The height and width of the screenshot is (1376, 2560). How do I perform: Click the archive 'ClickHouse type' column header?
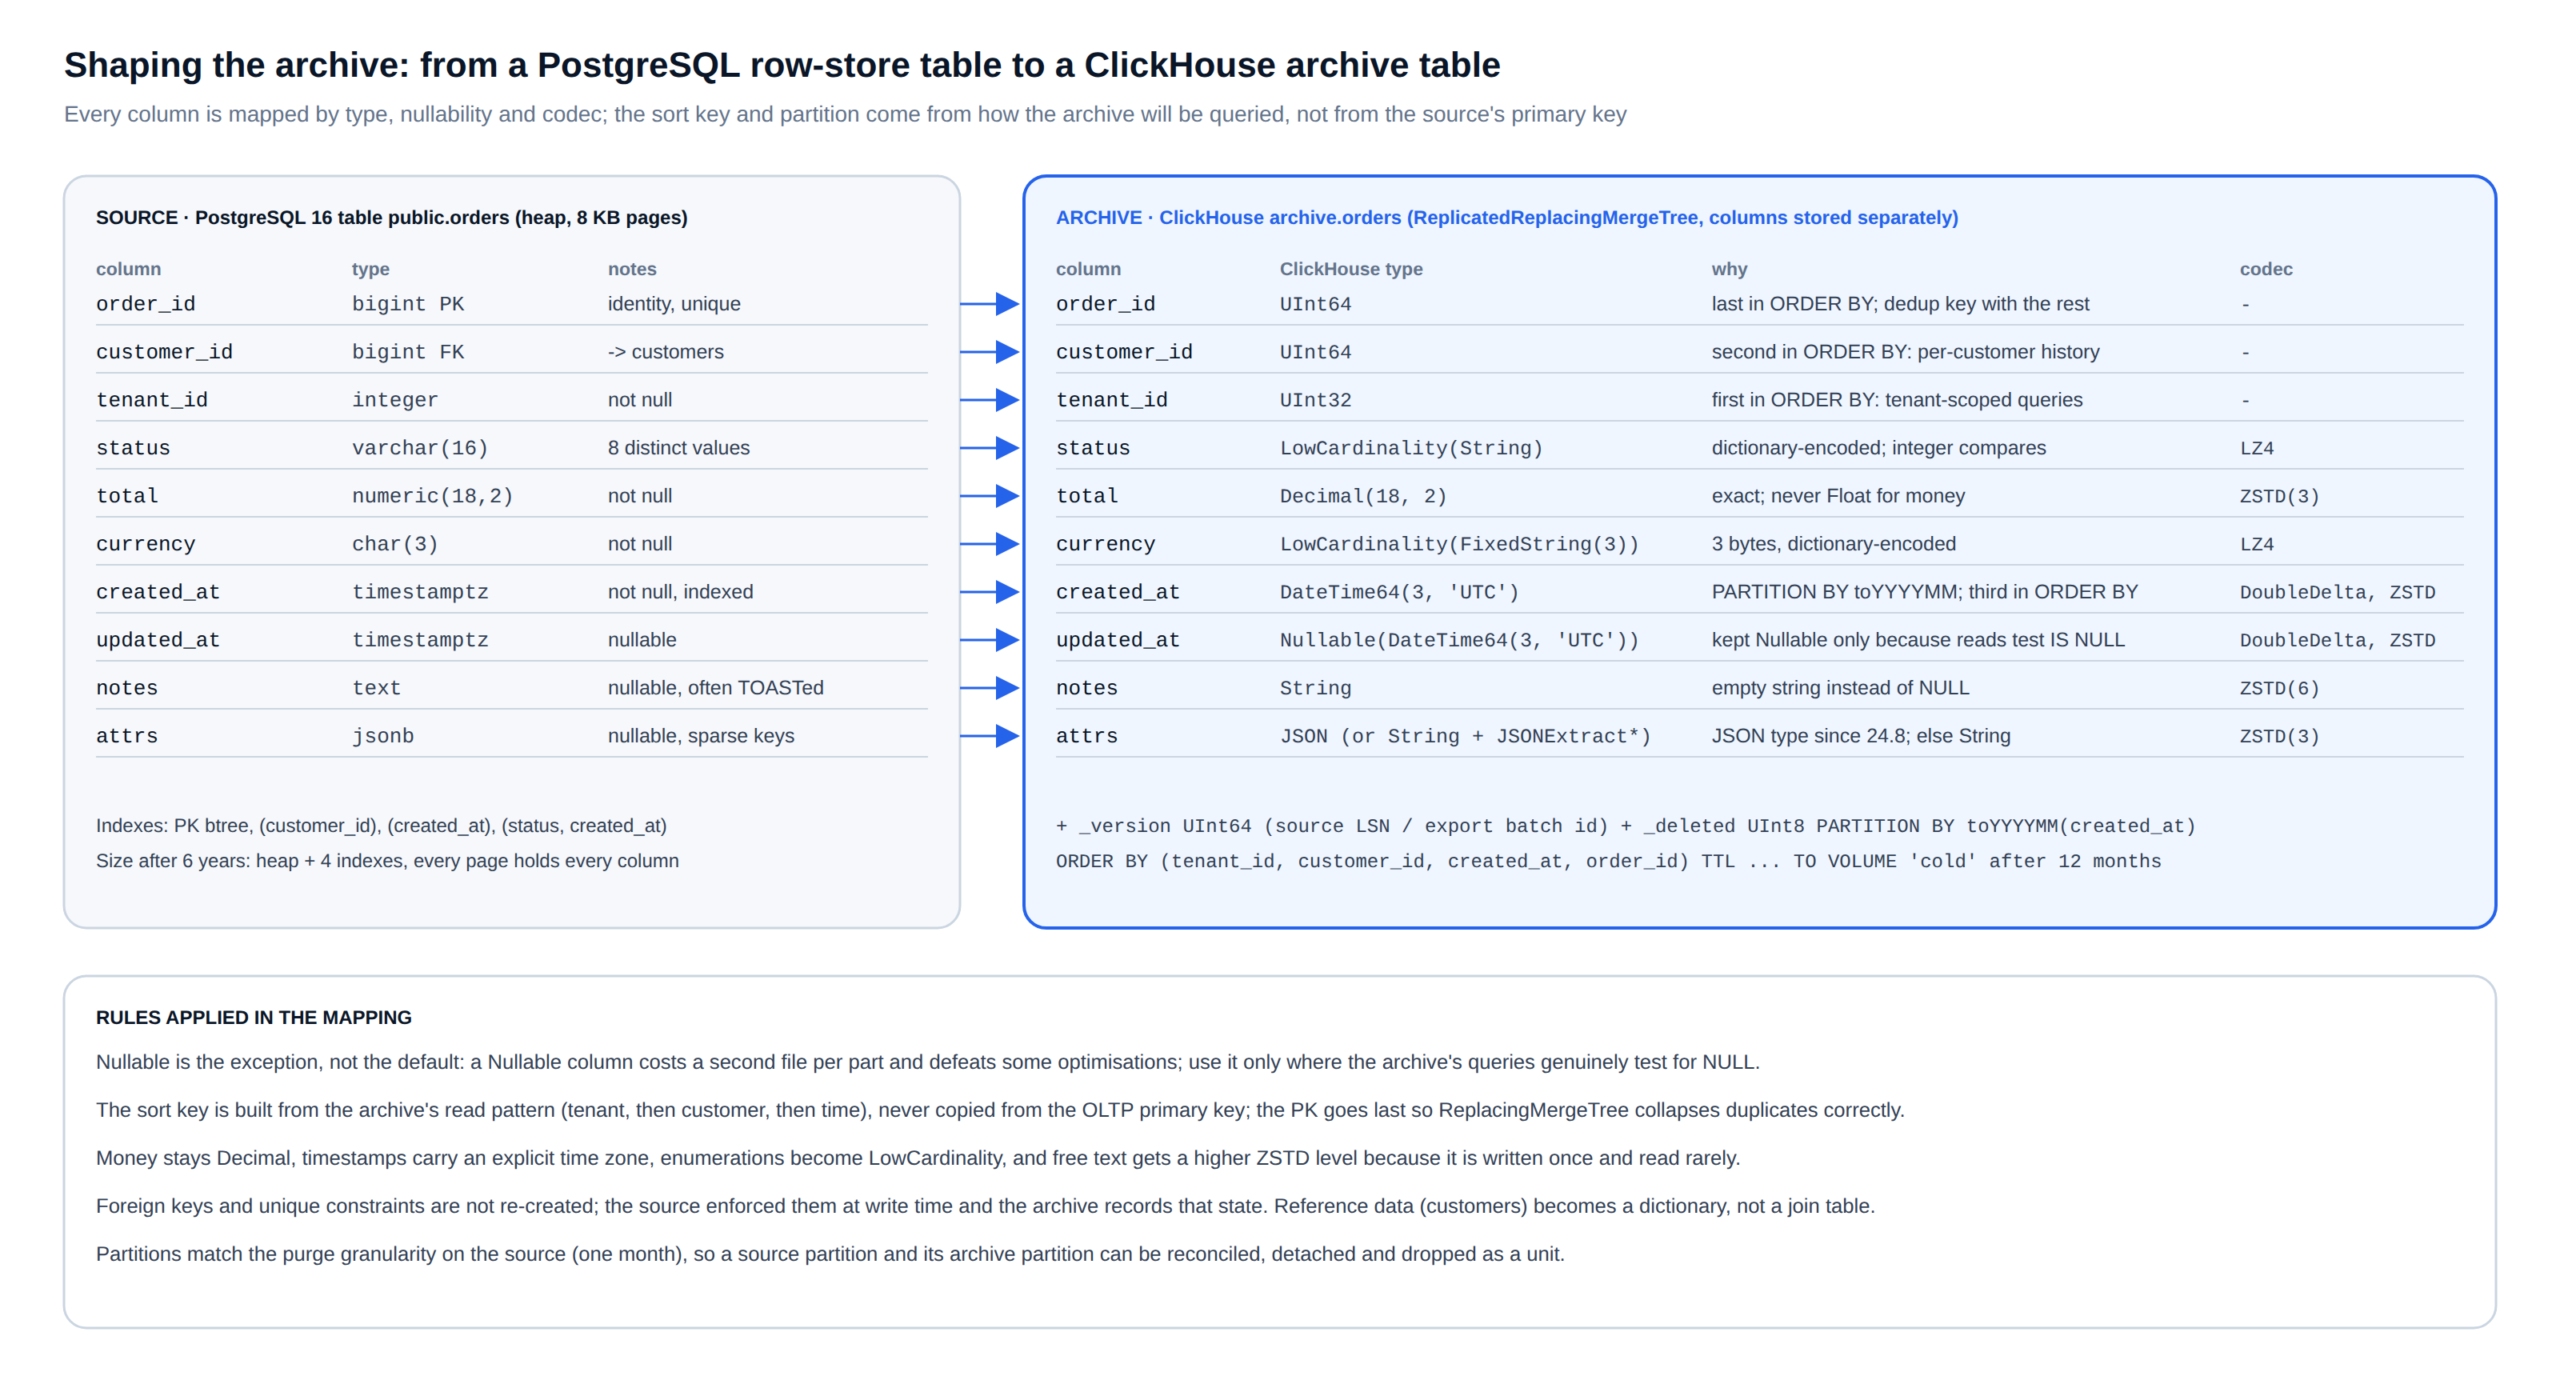(x=1351, y=269)
